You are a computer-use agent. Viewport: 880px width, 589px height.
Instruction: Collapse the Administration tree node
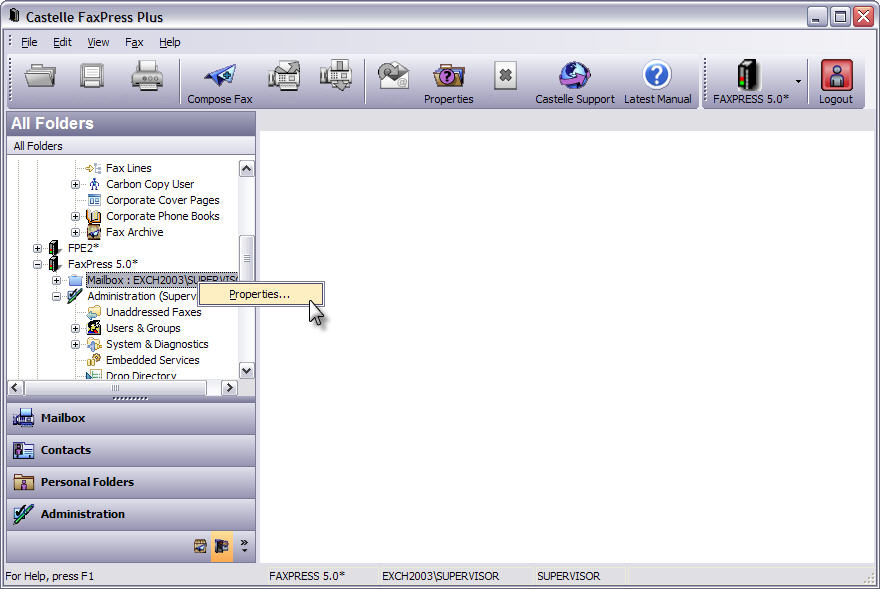point(56,296)
